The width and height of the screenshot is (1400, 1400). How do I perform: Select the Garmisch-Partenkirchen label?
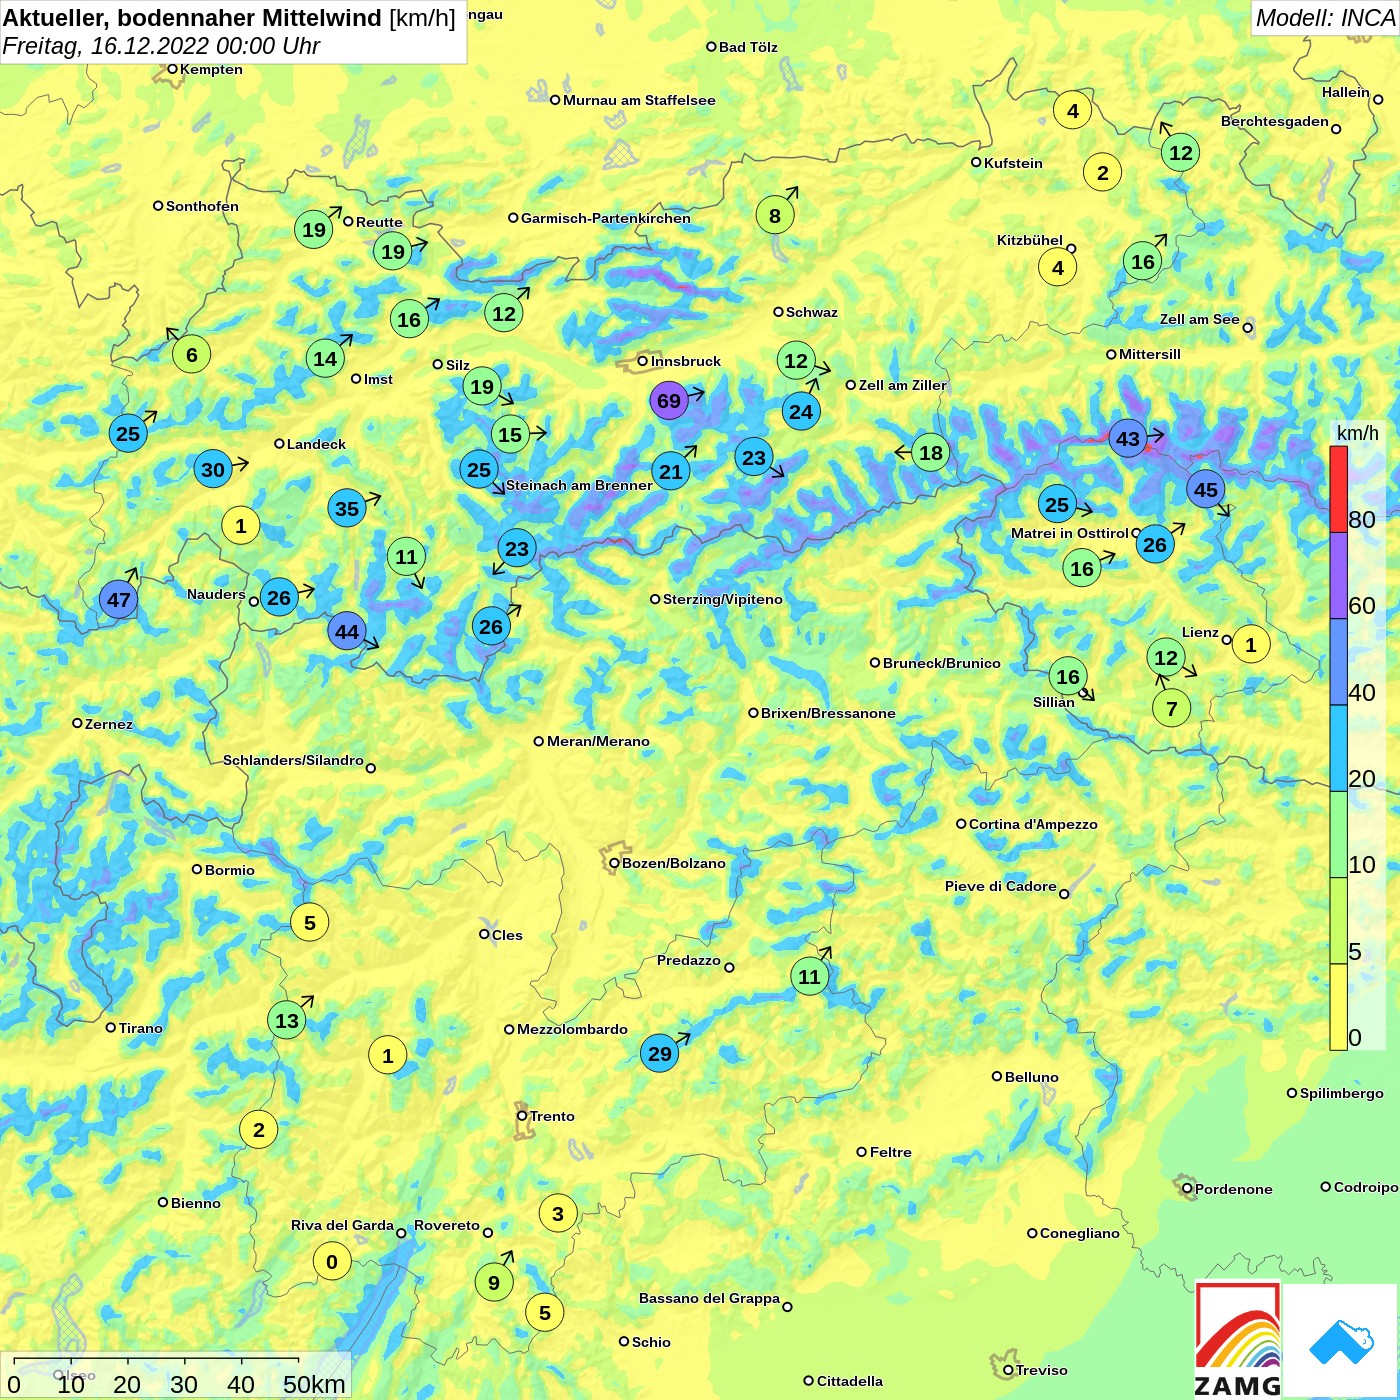click(606, 218)
